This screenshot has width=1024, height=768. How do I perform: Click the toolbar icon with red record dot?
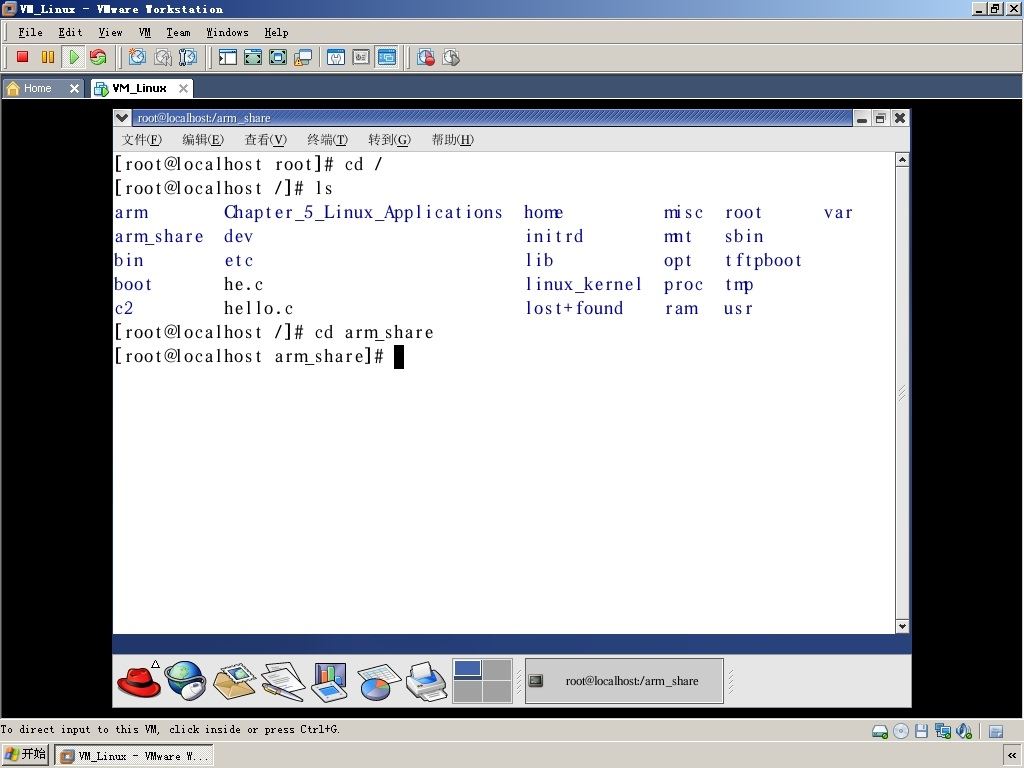tap(426, 57)
